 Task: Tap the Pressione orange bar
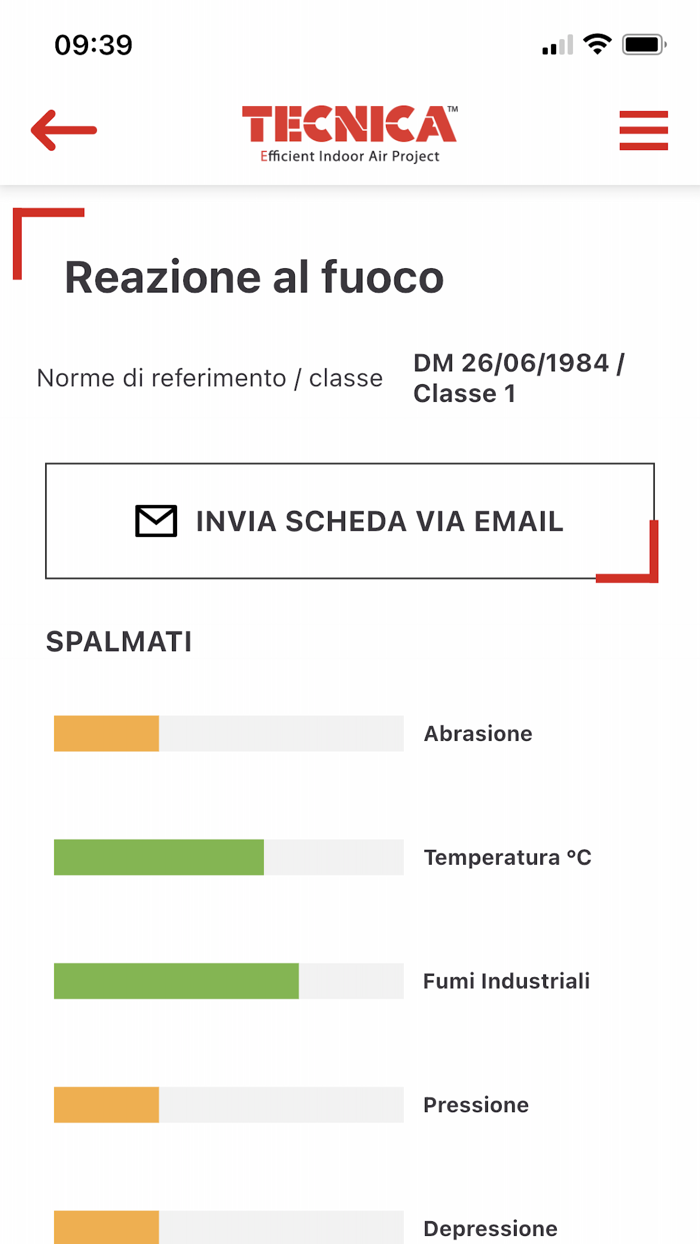[x=230, y=1105]
